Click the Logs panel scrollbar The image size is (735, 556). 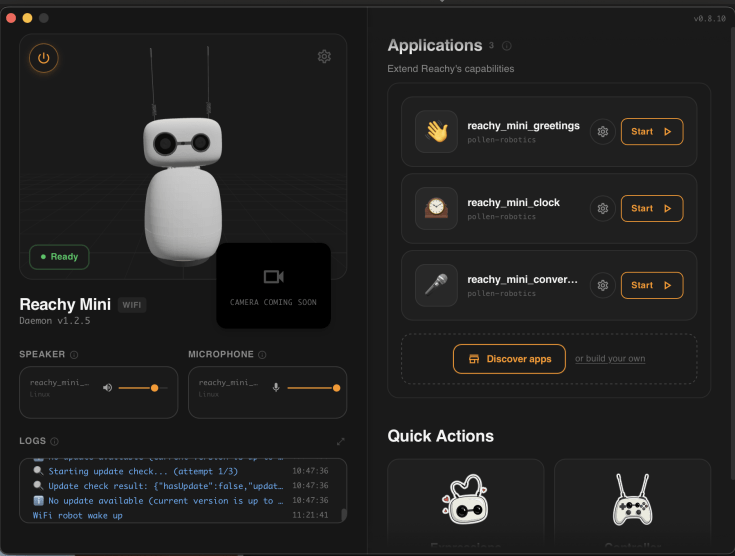344,514
